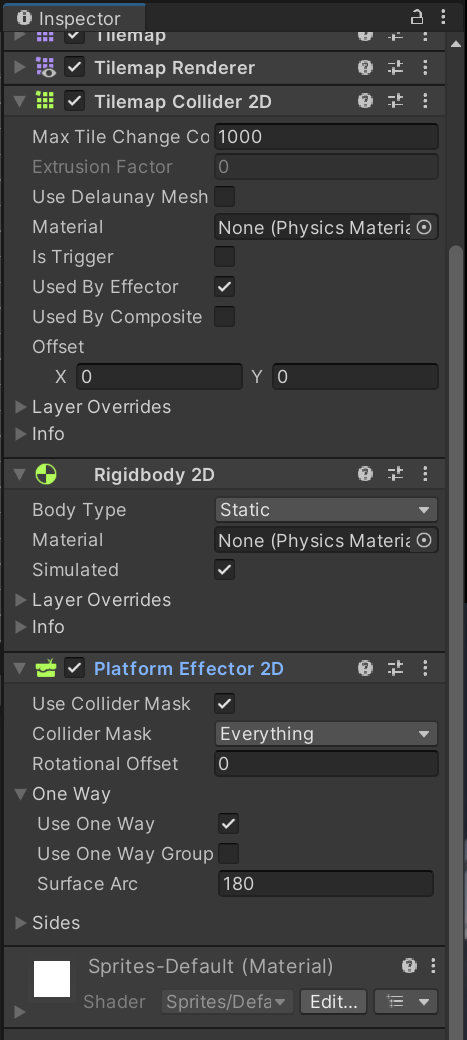Click the Tilemap Collider 2D grid icon
Image resolution: width=467 pixels, height=1040 pixels.
(x=45, y=101)
